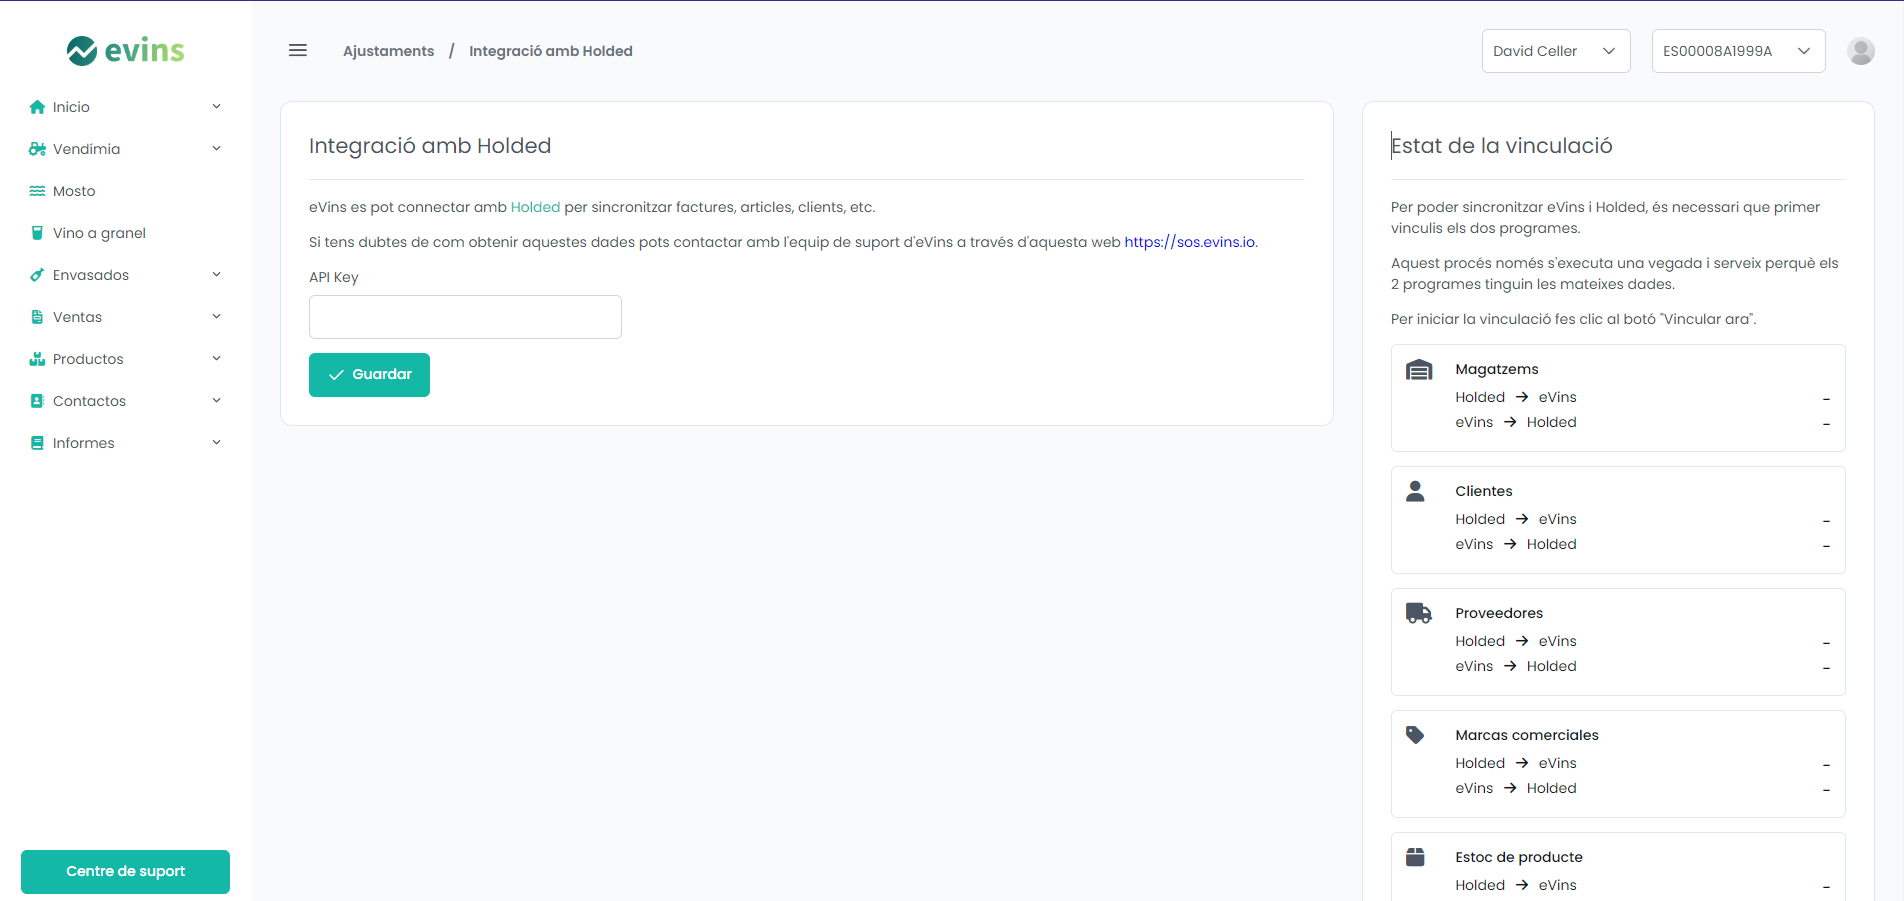Viewport: 1904px width, 901px height.
Task: Click Estoc de producte 'Holded → eVins' row
Action: 1643,885
